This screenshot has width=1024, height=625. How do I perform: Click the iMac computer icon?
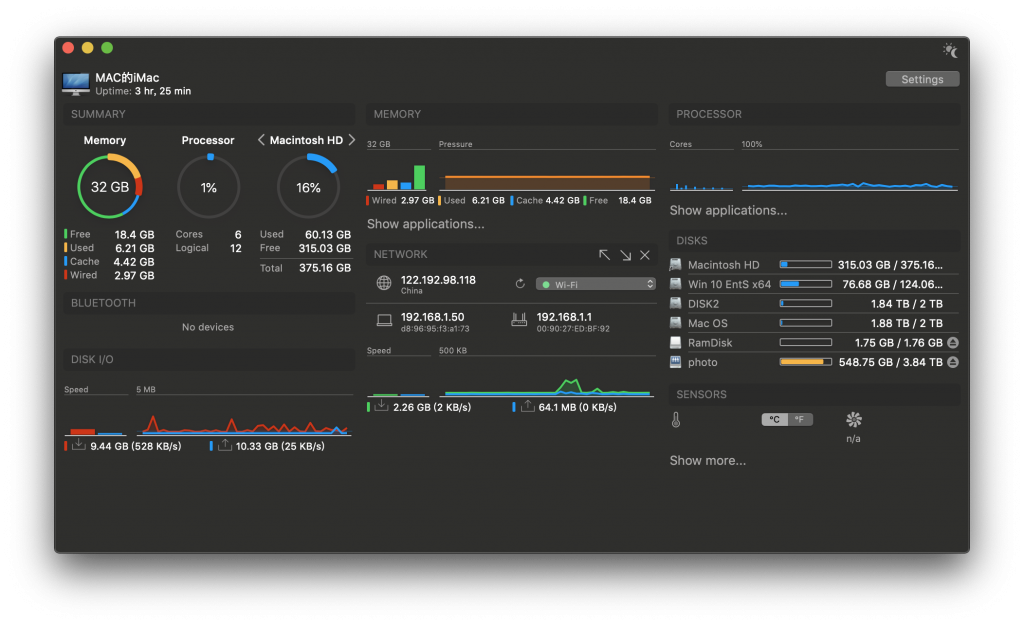click(x=76, y=84)
